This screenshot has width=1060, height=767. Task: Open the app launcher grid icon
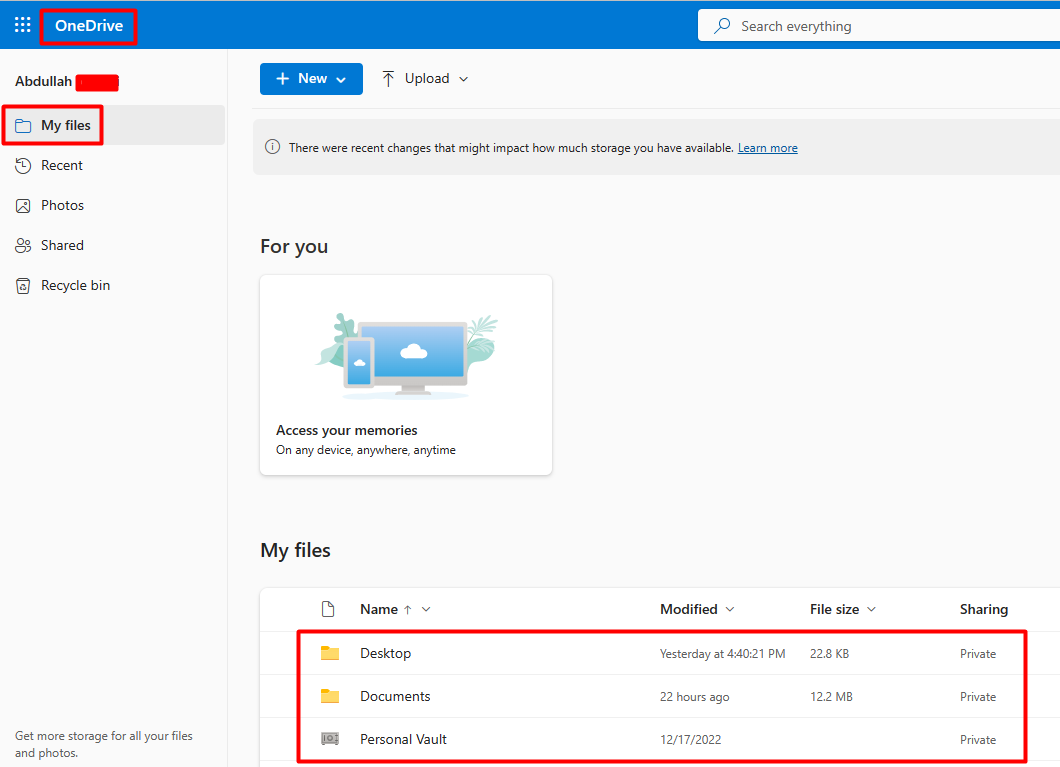[22, 26]
